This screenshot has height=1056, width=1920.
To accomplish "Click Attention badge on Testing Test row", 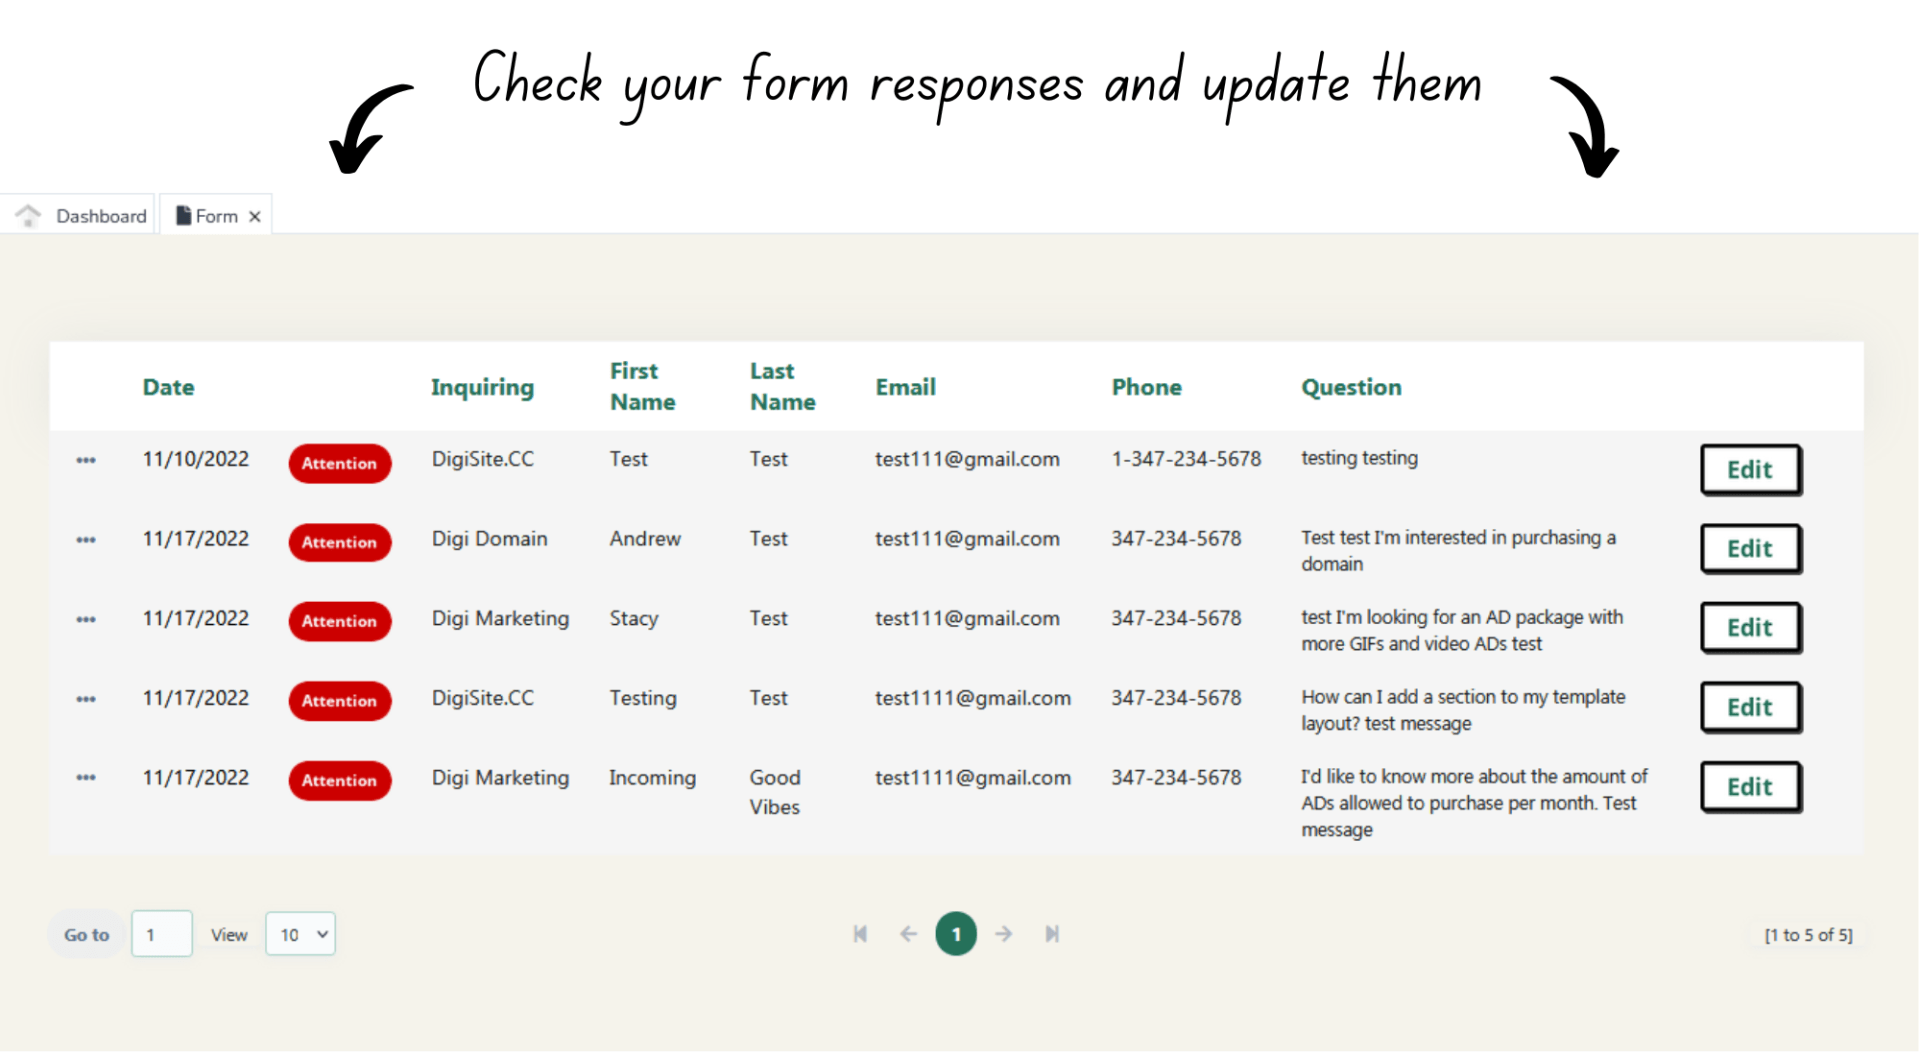I will coord(340,701).
